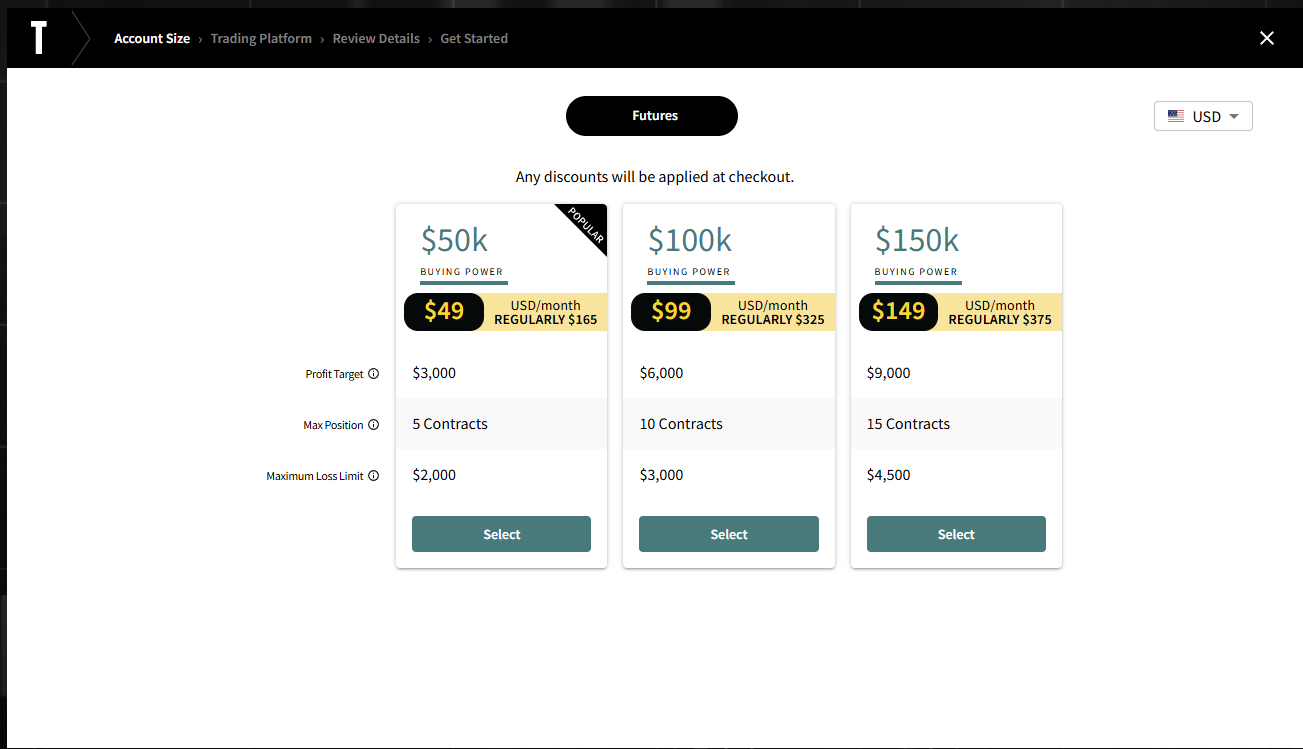Go to Review Details step
Image resolution: width=1303 pixels, height=749 pixels.
[376, 39]
